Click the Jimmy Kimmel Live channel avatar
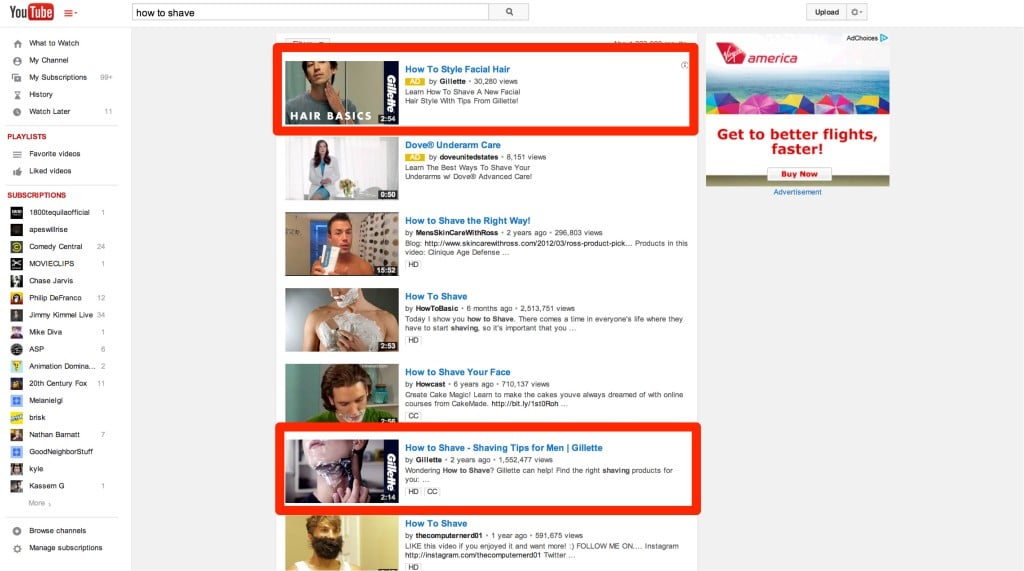 (17, 315)
